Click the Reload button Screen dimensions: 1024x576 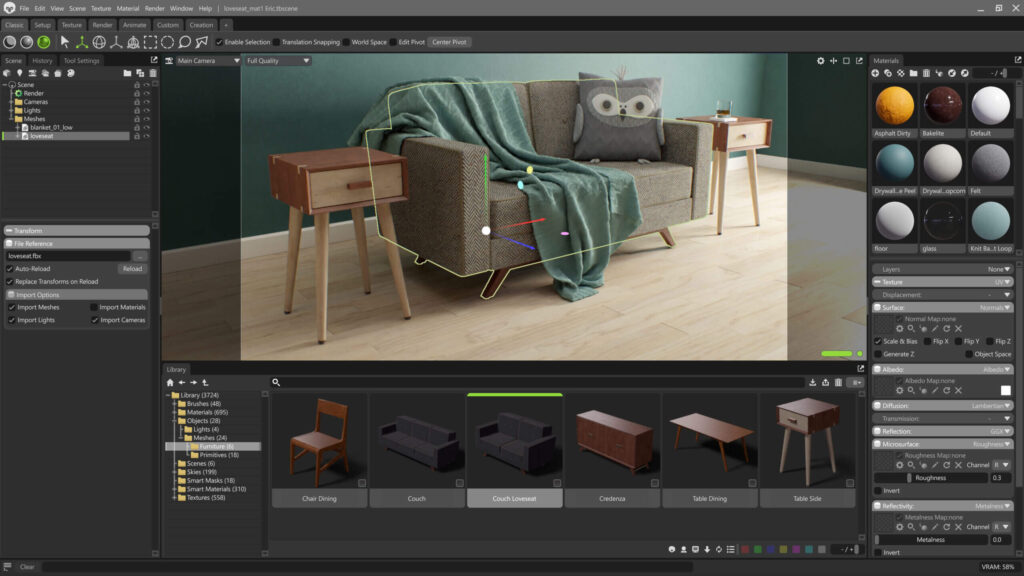point(132,269)
